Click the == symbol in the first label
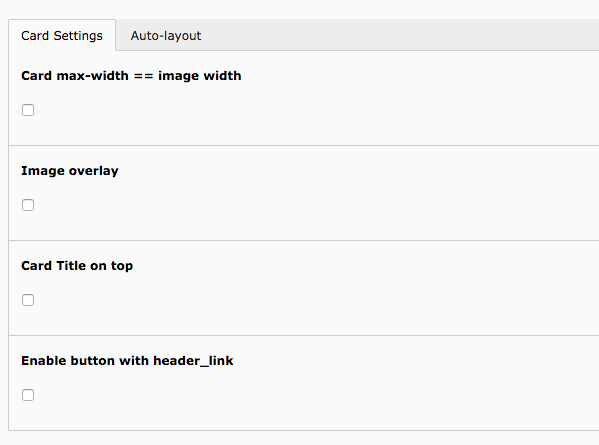The height and width of the screenshot is (445, 599). [143, 76]
